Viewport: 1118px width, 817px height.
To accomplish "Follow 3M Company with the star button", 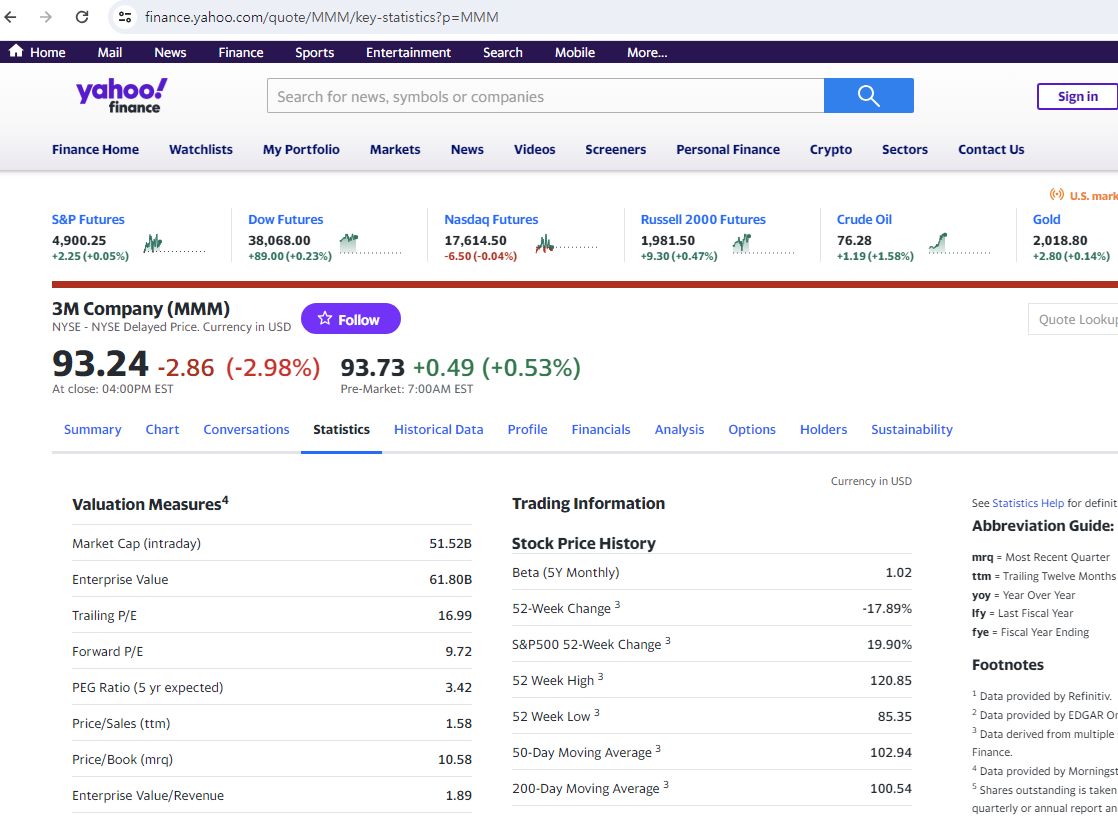I will tap(351, 319).
